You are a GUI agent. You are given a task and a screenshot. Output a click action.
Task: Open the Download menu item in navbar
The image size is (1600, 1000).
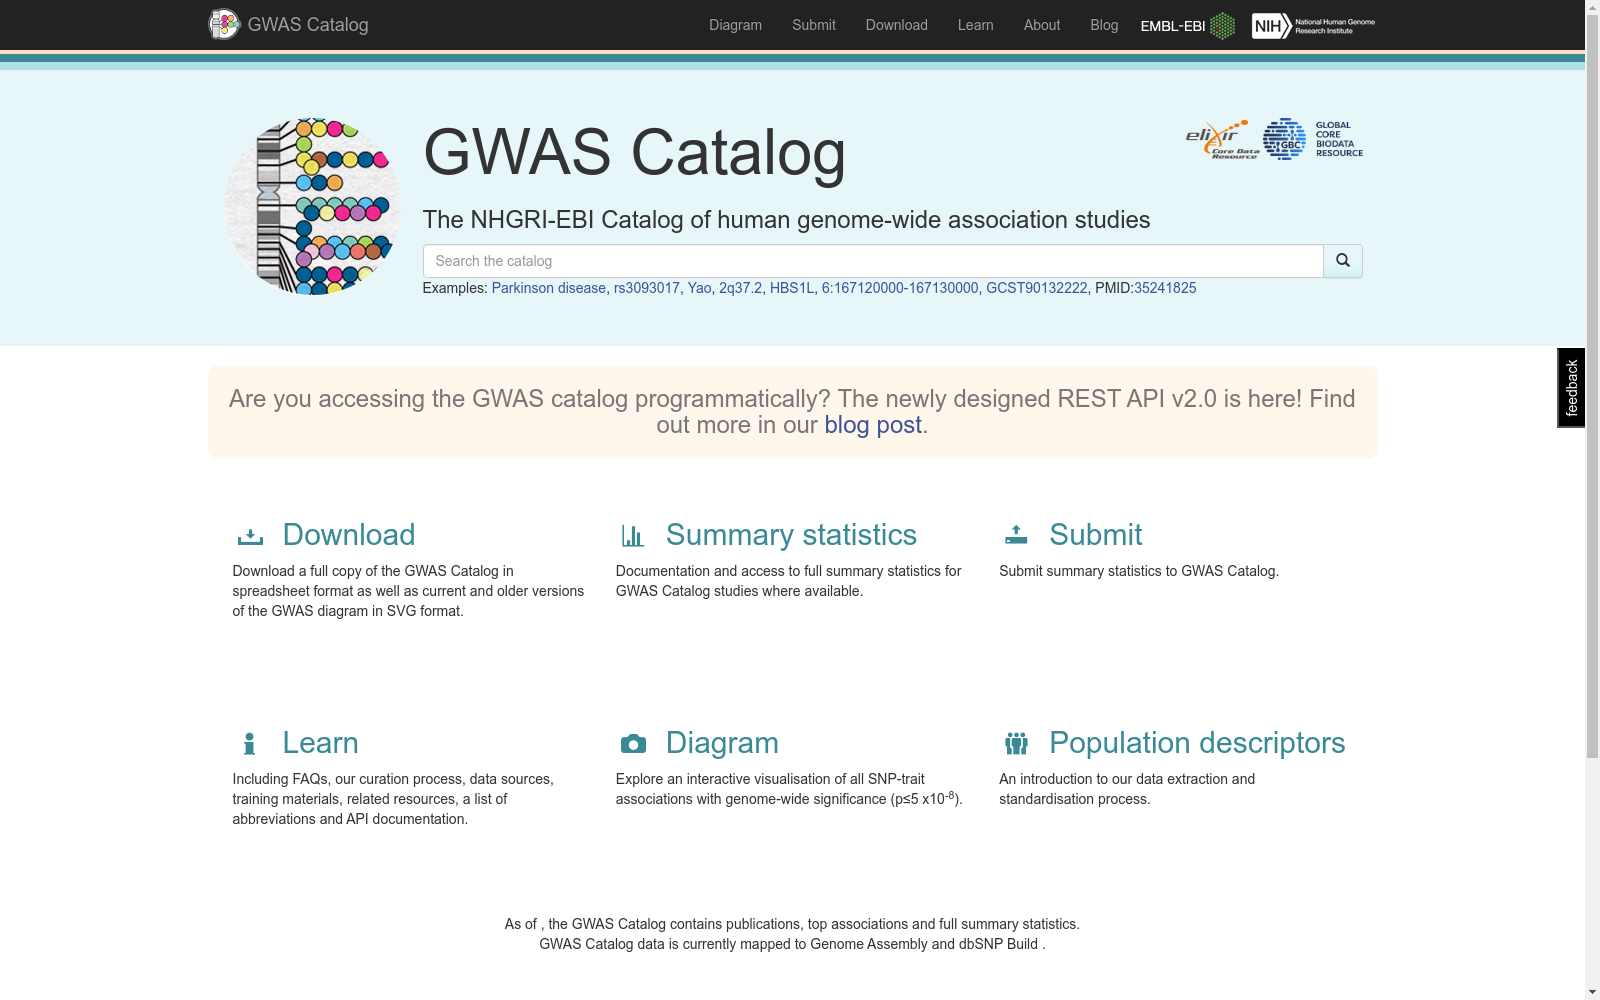pyautogui.click(x=897, y=25)
